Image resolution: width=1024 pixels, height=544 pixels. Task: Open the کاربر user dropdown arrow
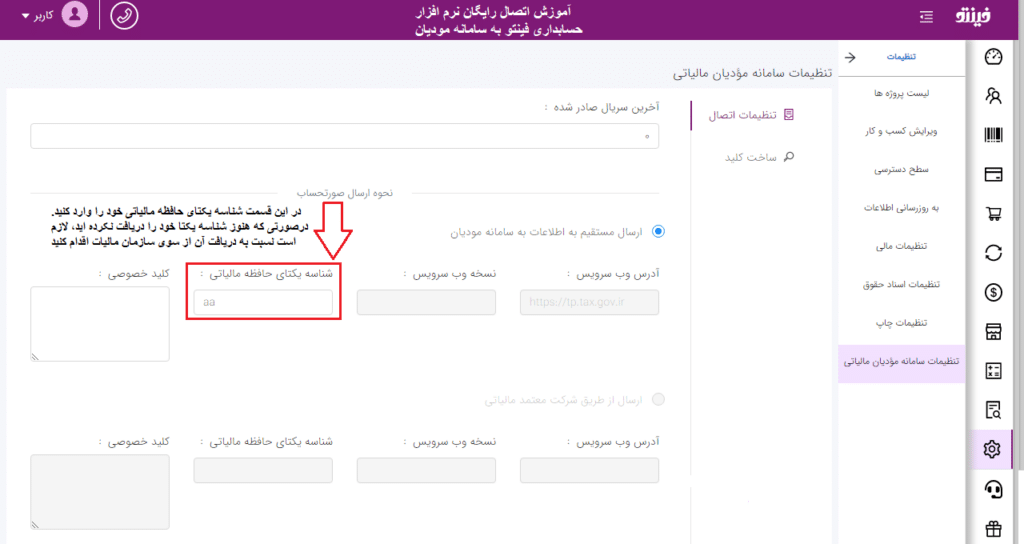tap(25, 16)
